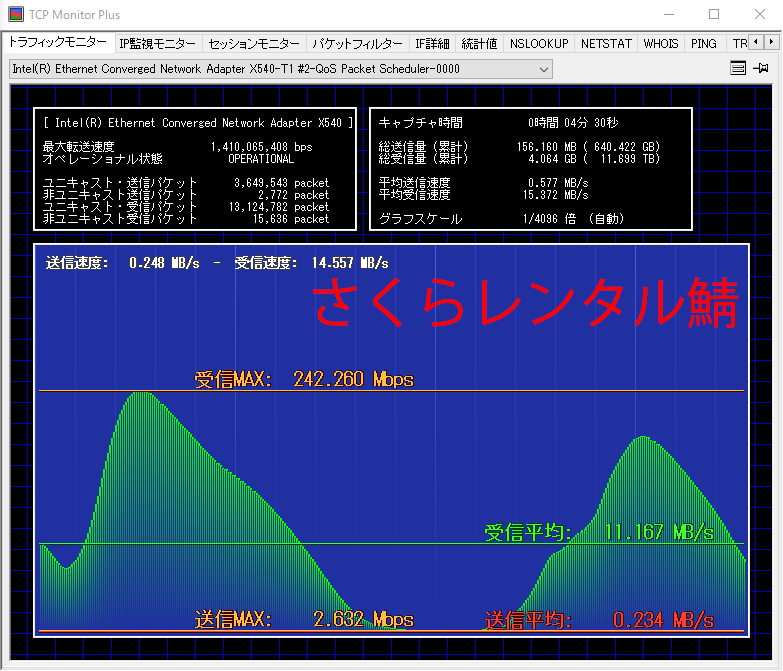Select the WHOIS tab
Image resolution: width=783 pixels, height=671 pixels.
point(661,44)
